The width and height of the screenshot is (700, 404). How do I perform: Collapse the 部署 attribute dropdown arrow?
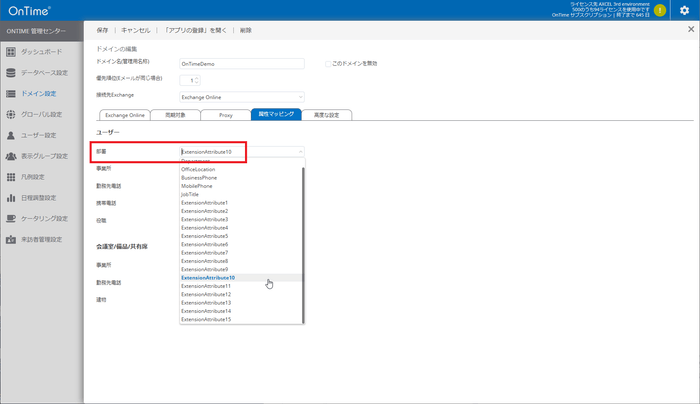click(x=300, y=151)
